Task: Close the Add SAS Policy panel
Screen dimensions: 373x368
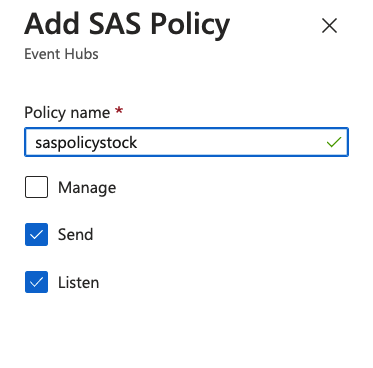Action: 329,26
